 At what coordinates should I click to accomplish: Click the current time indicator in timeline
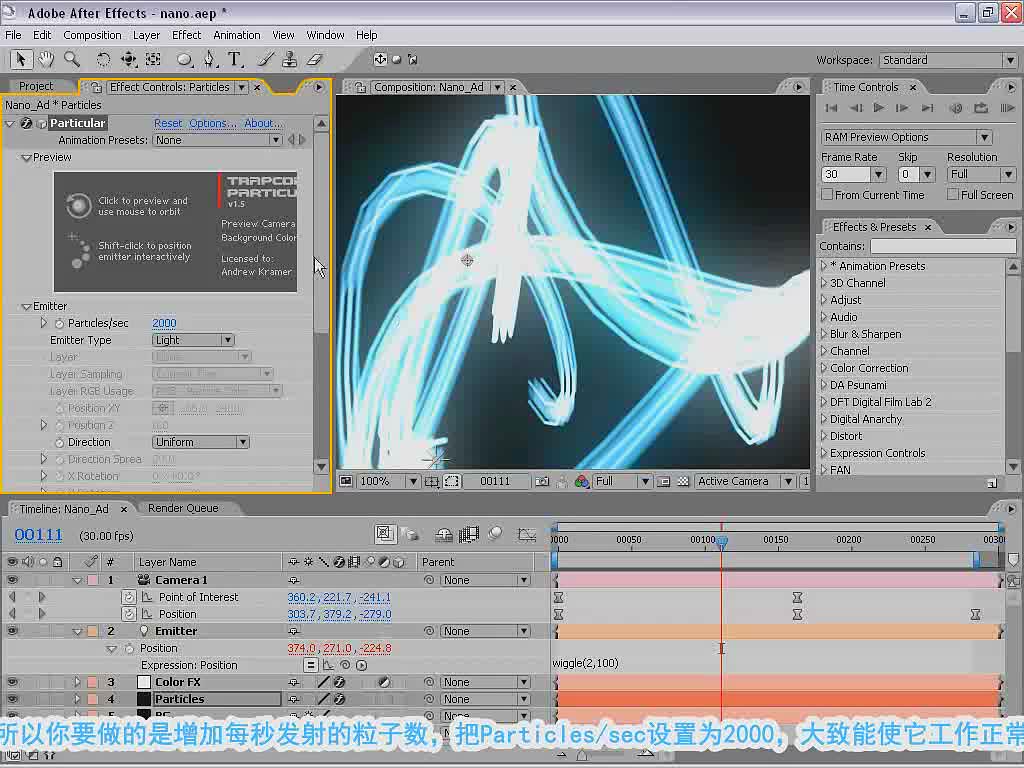[x=722, y=541]
